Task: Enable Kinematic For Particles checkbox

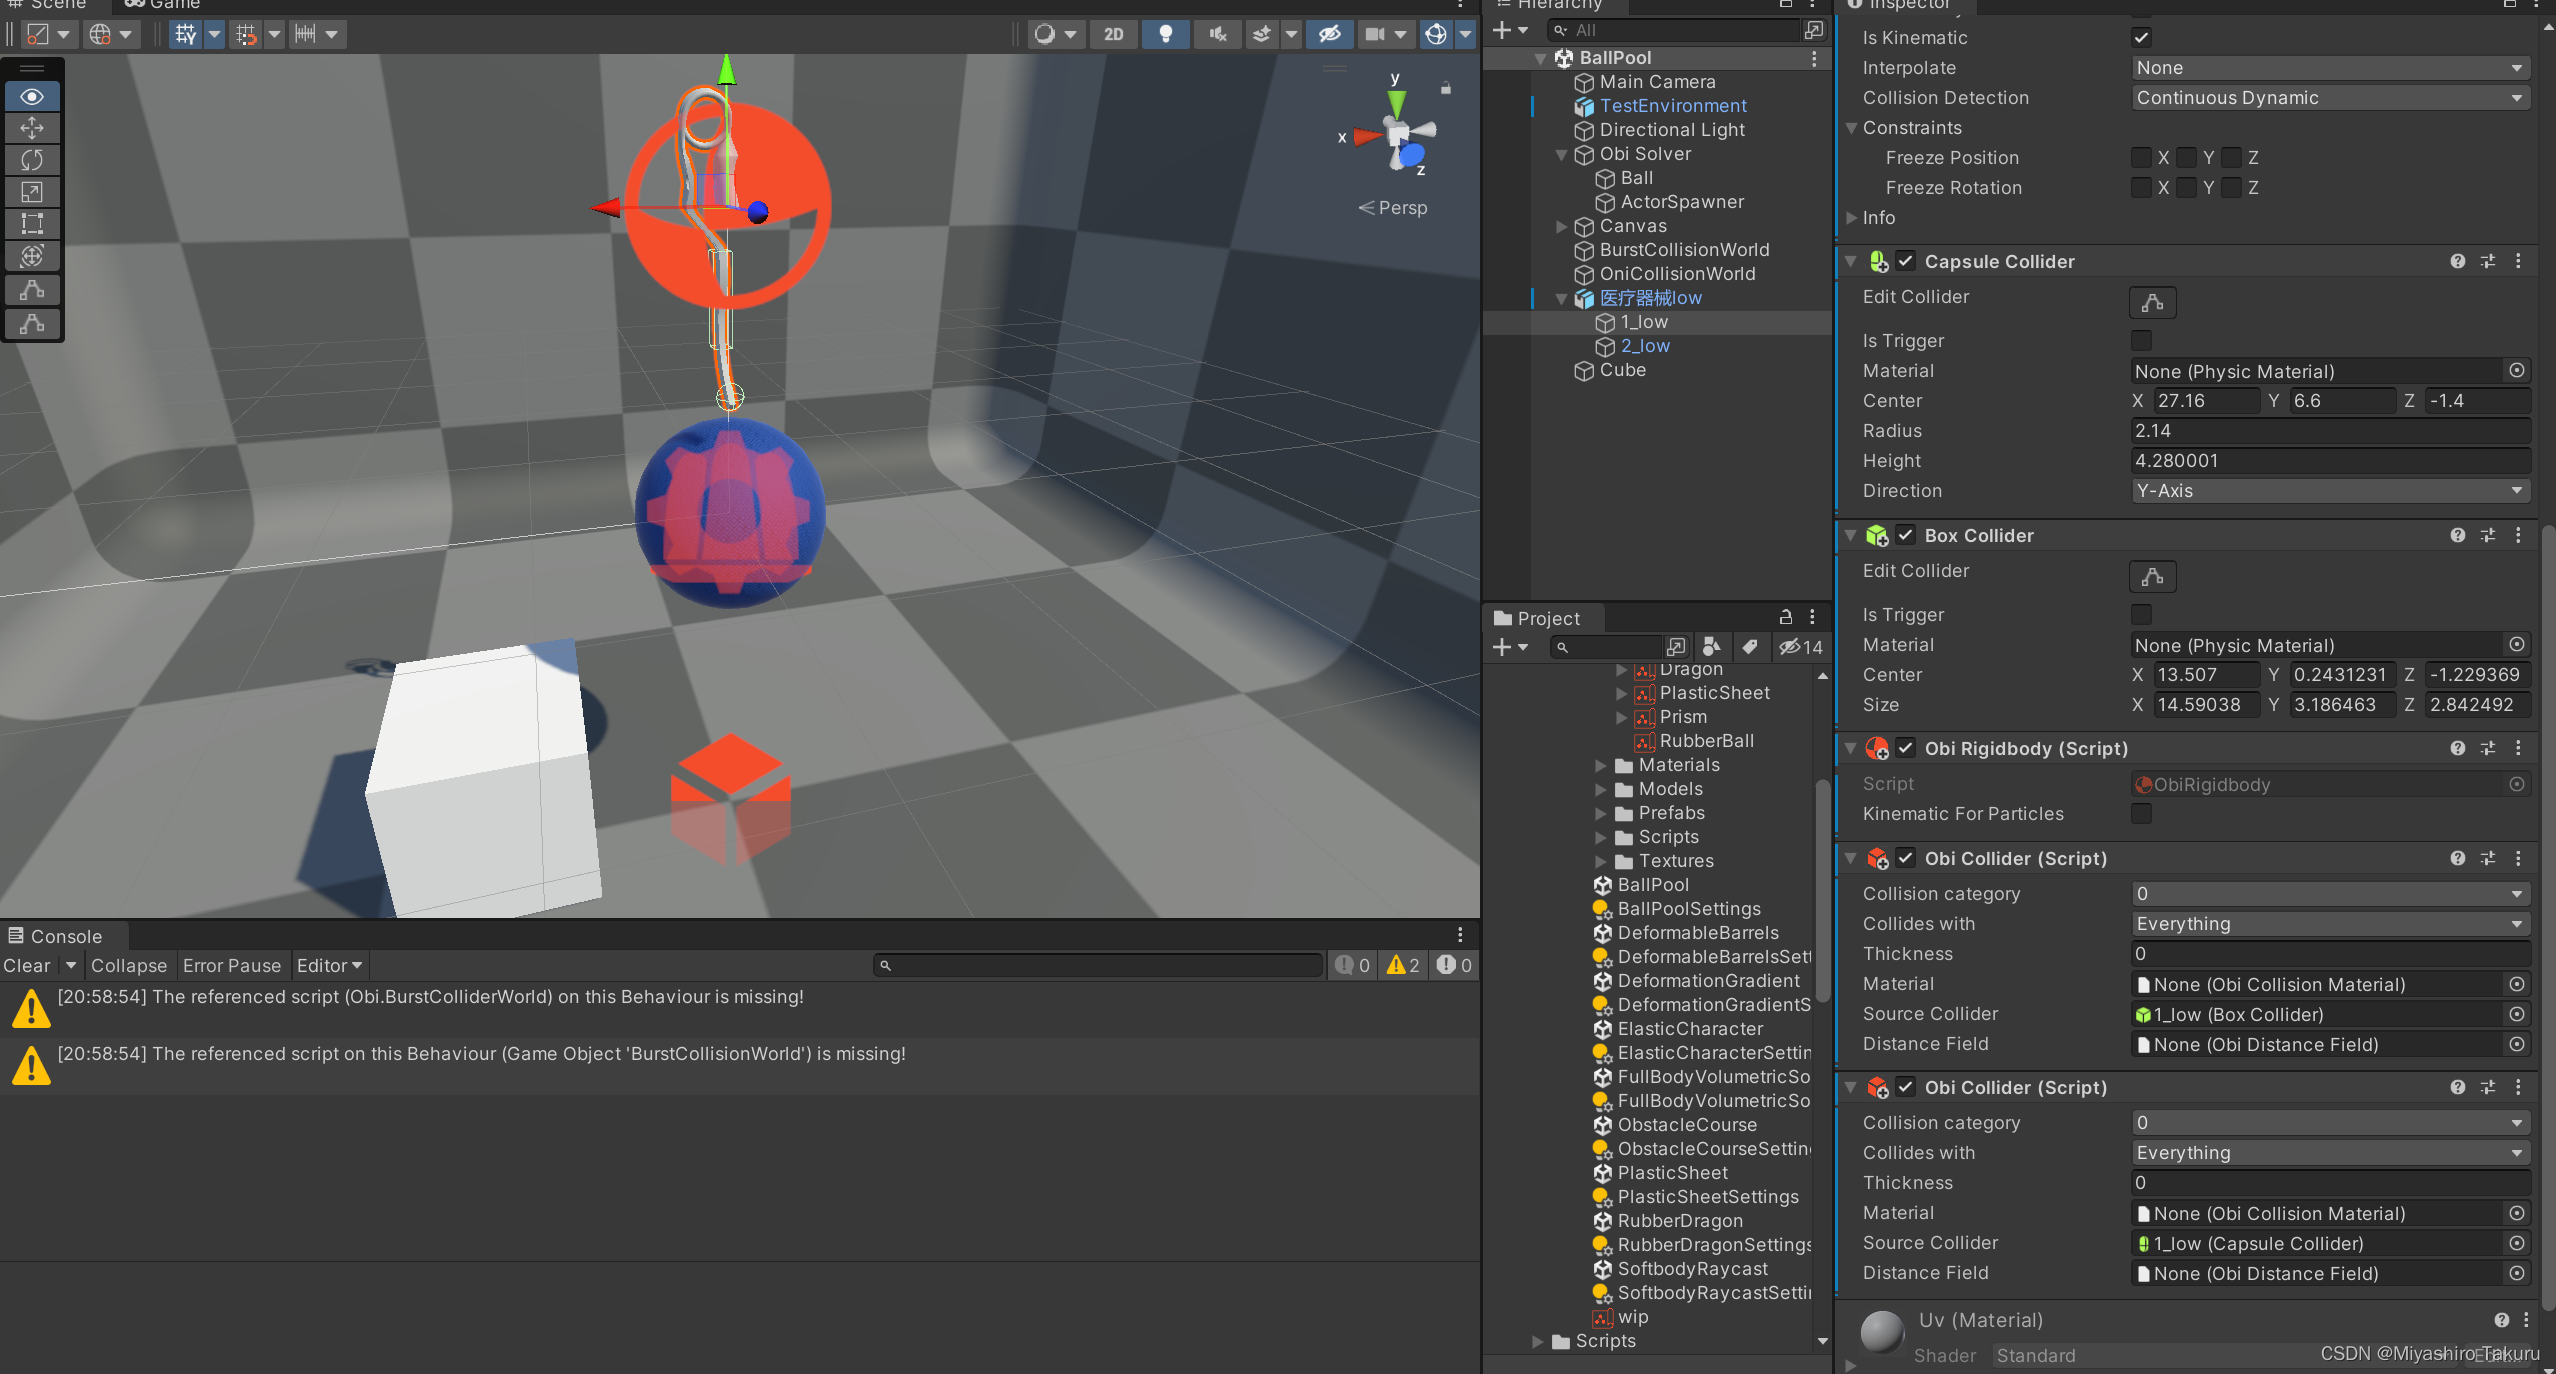Action: (x=2141, y=814)
